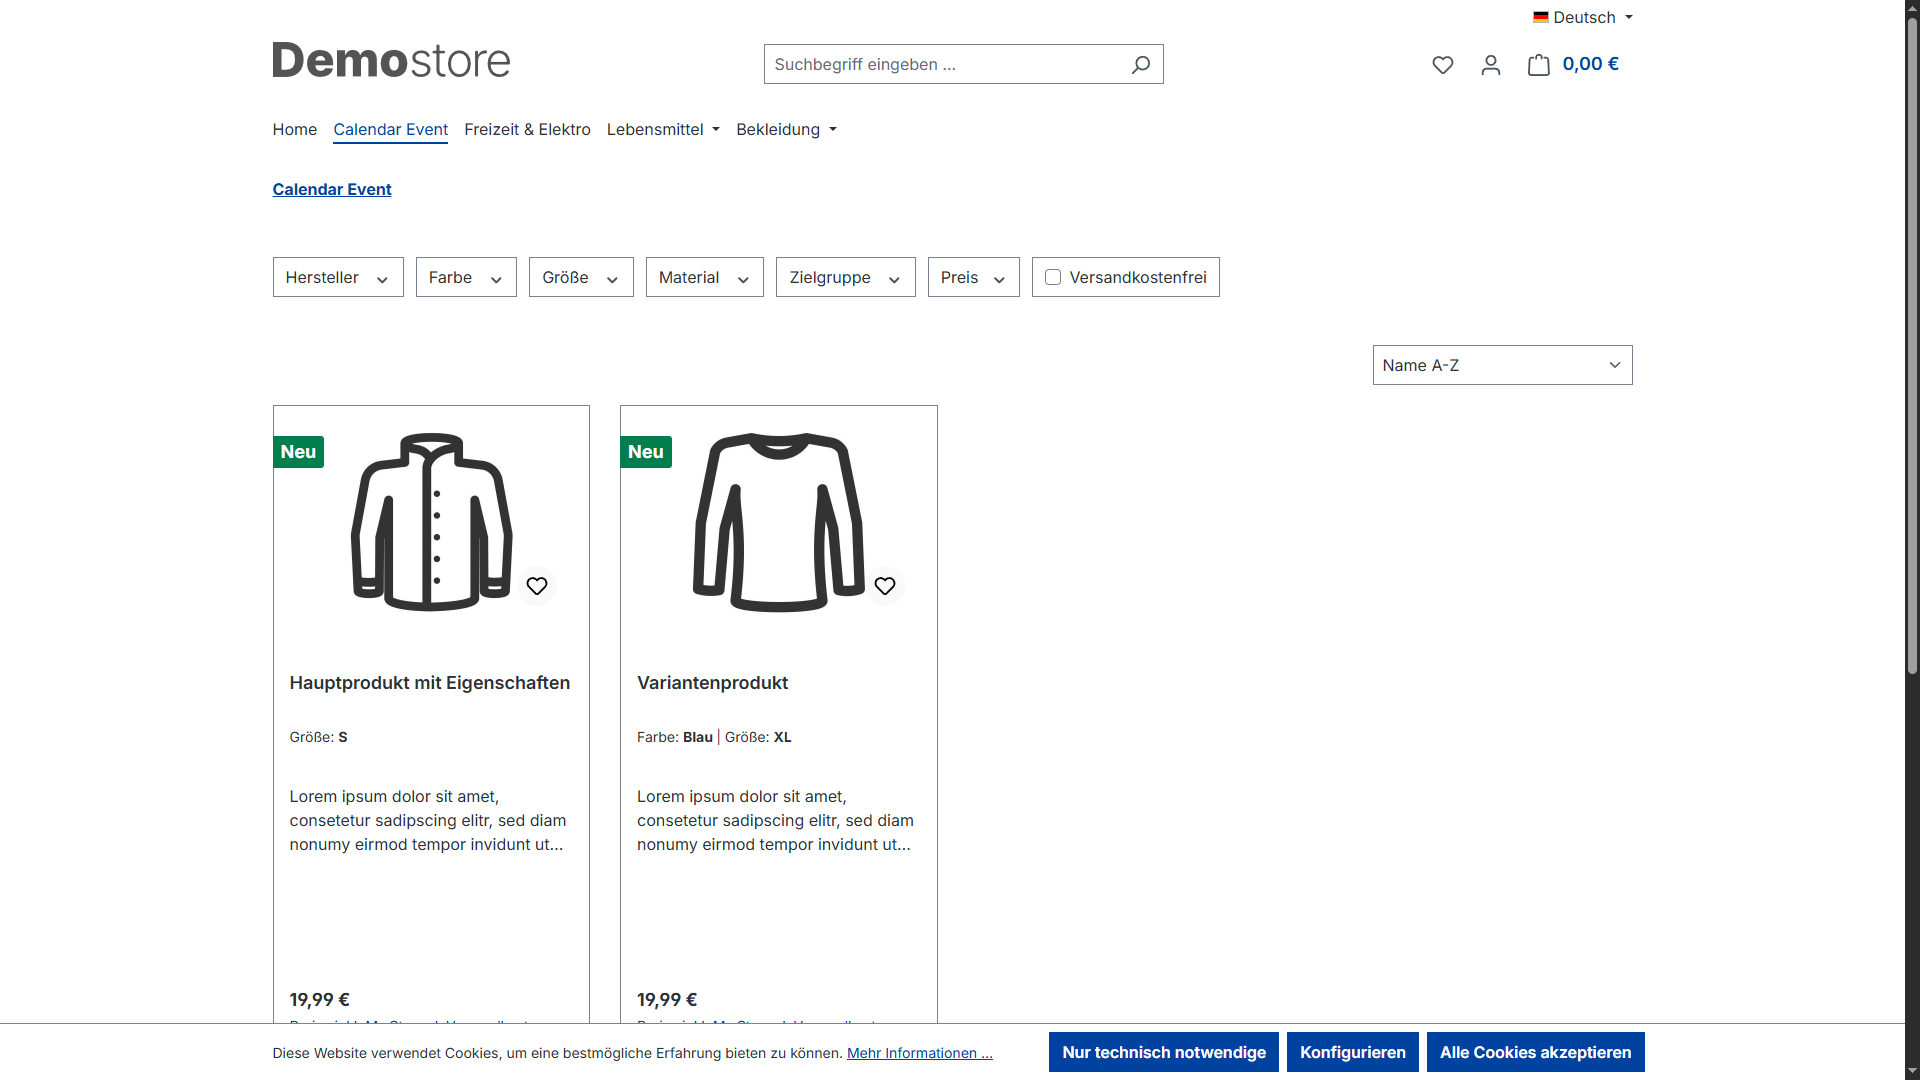
Task: Open the shopping cart bag icon
Action: point(1539,64)
